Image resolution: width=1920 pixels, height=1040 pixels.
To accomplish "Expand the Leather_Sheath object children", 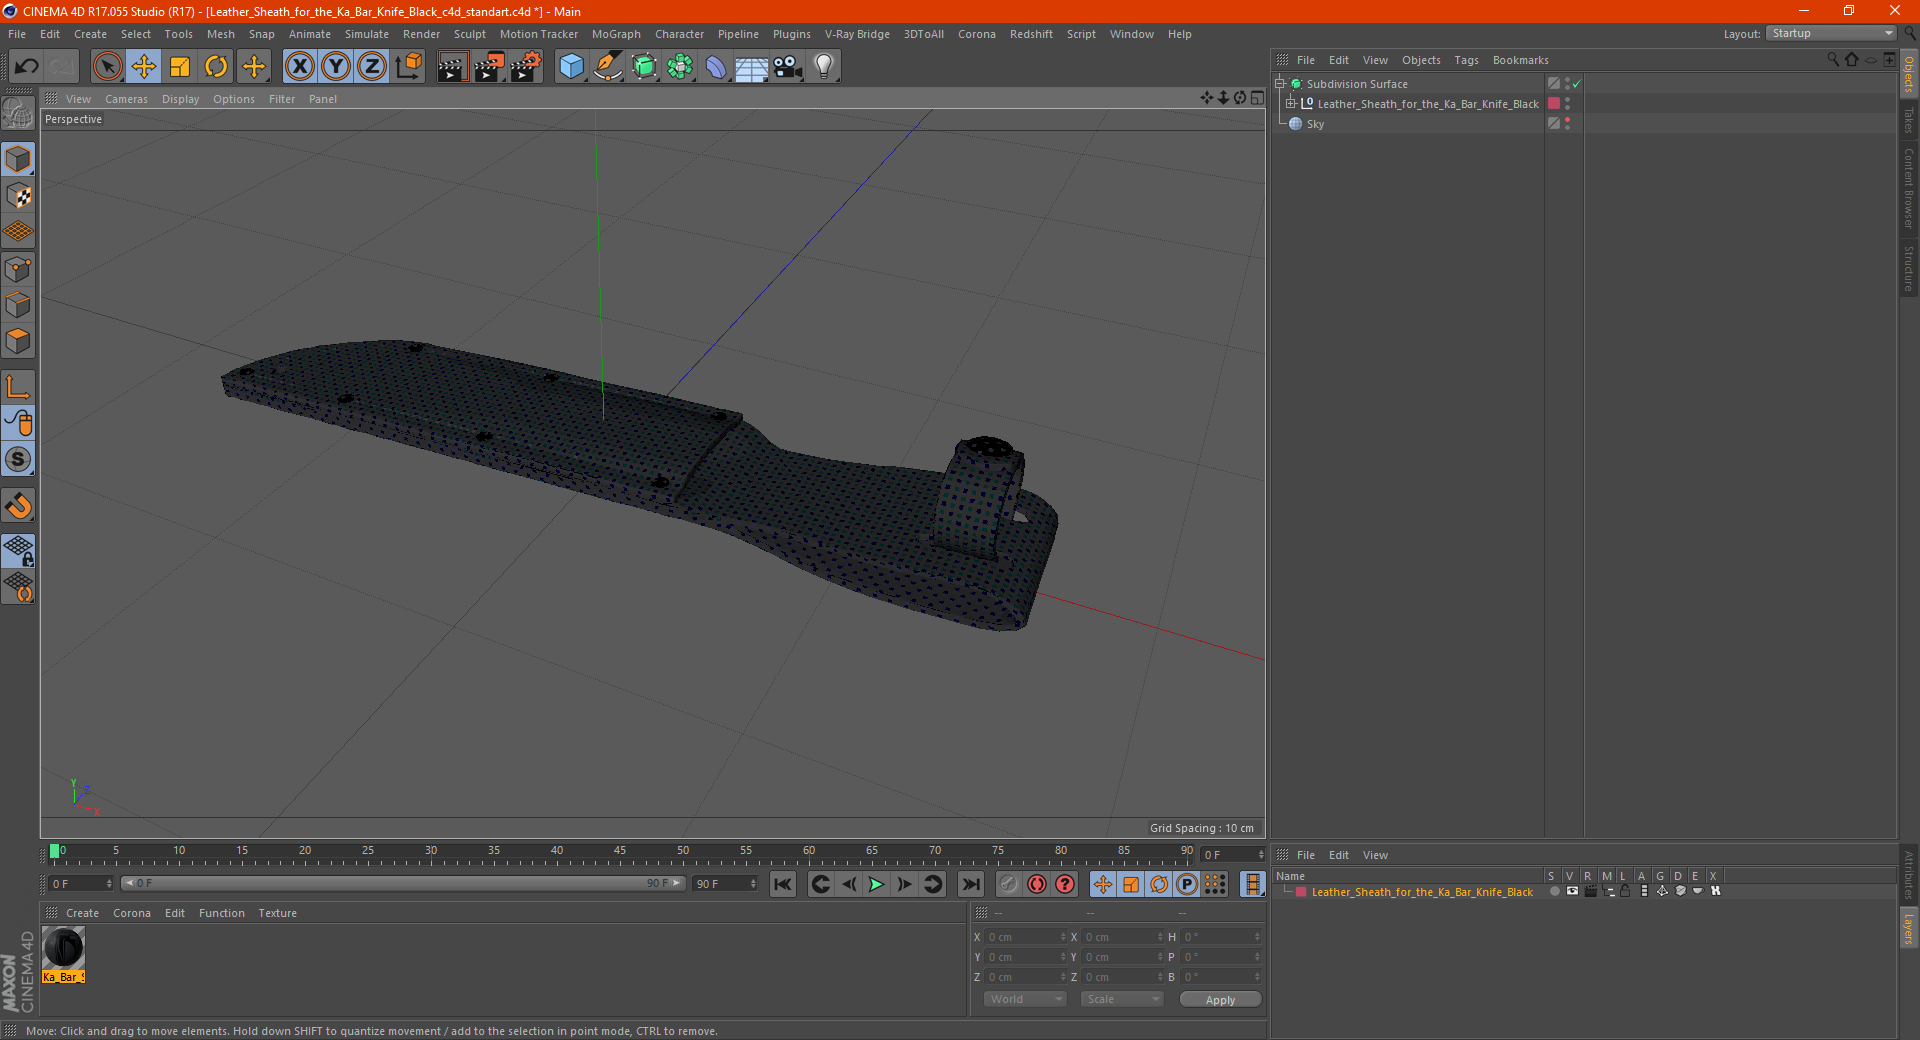I will tap(1291, 104).
